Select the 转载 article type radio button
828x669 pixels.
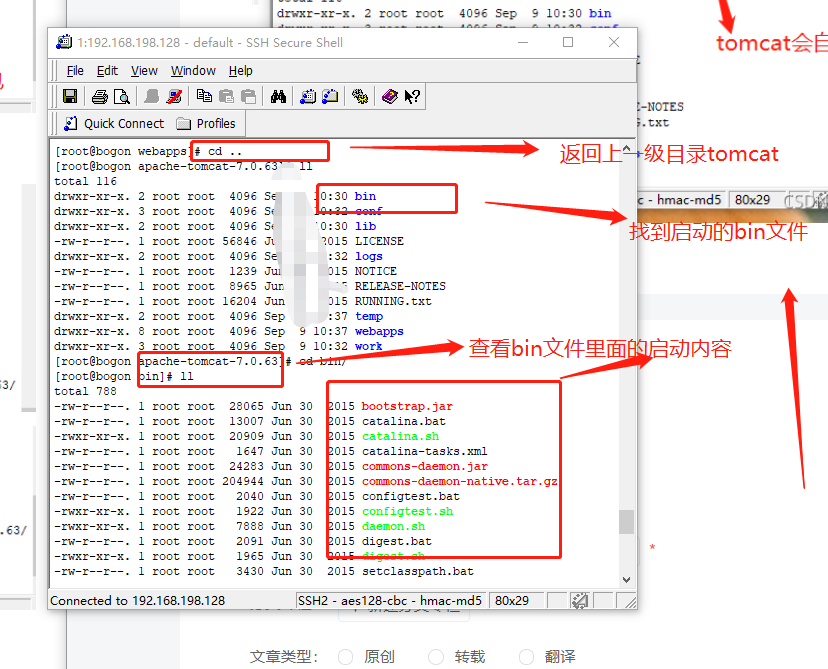436,657
